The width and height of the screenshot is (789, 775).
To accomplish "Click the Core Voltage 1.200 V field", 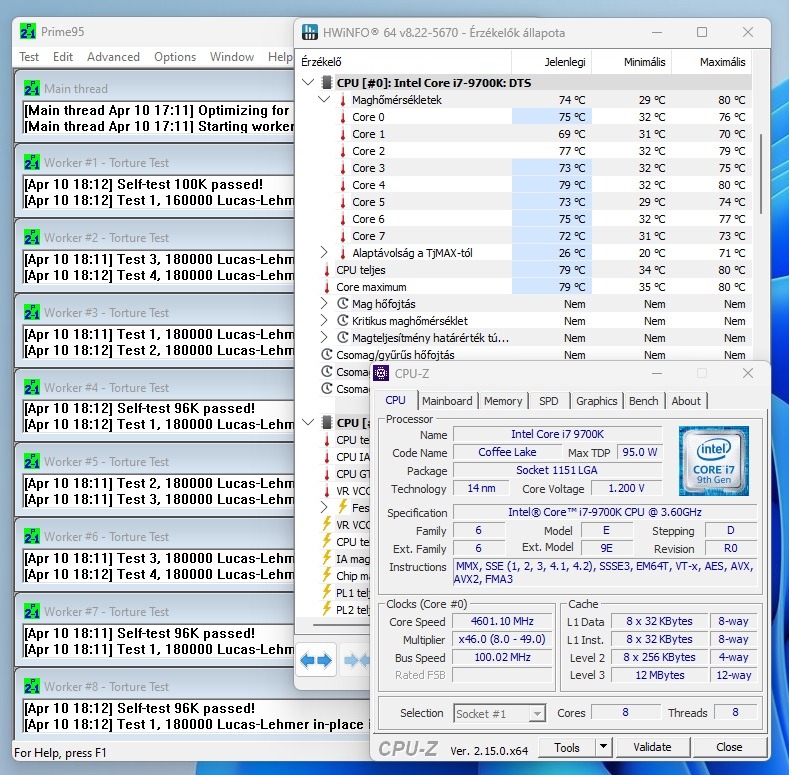I will 626,489.
